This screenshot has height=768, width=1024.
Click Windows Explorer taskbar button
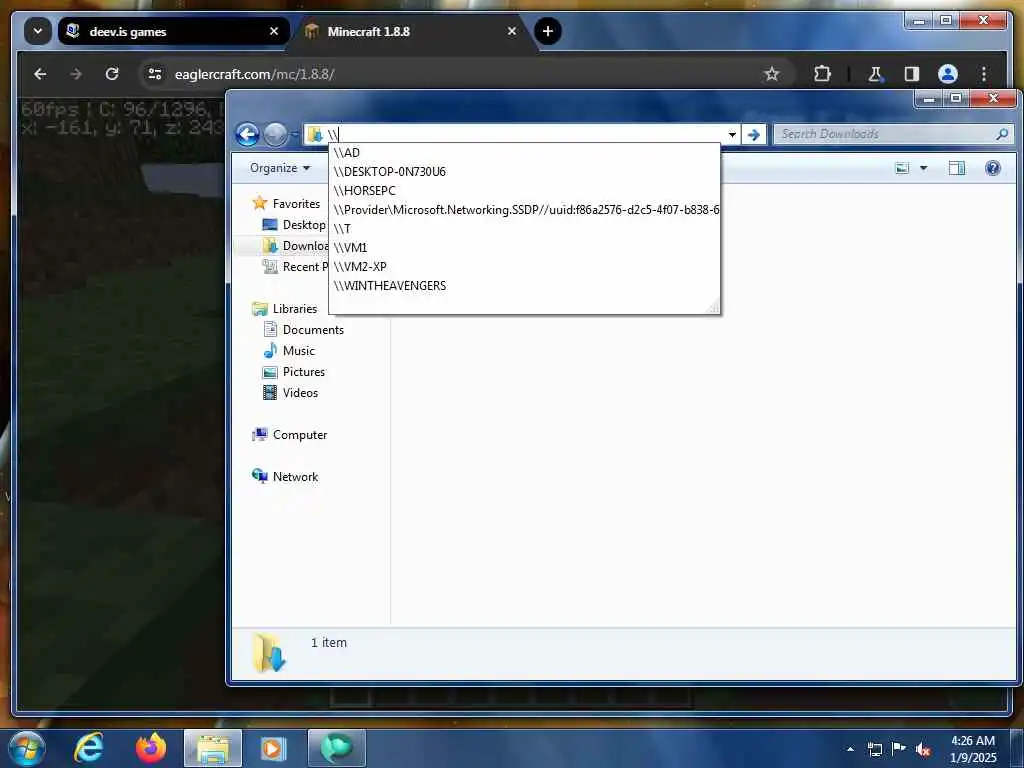[x=213, y=748]
